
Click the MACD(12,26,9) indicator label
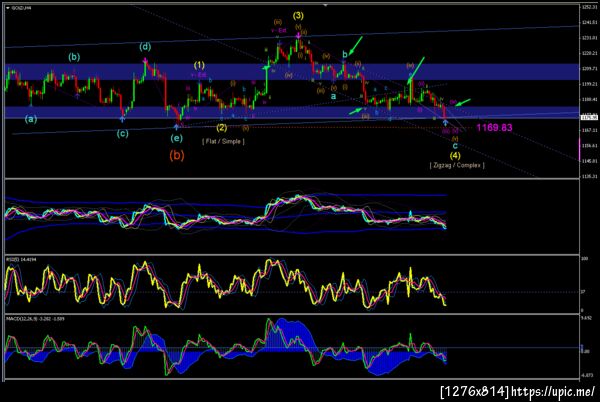coord(35,319)
